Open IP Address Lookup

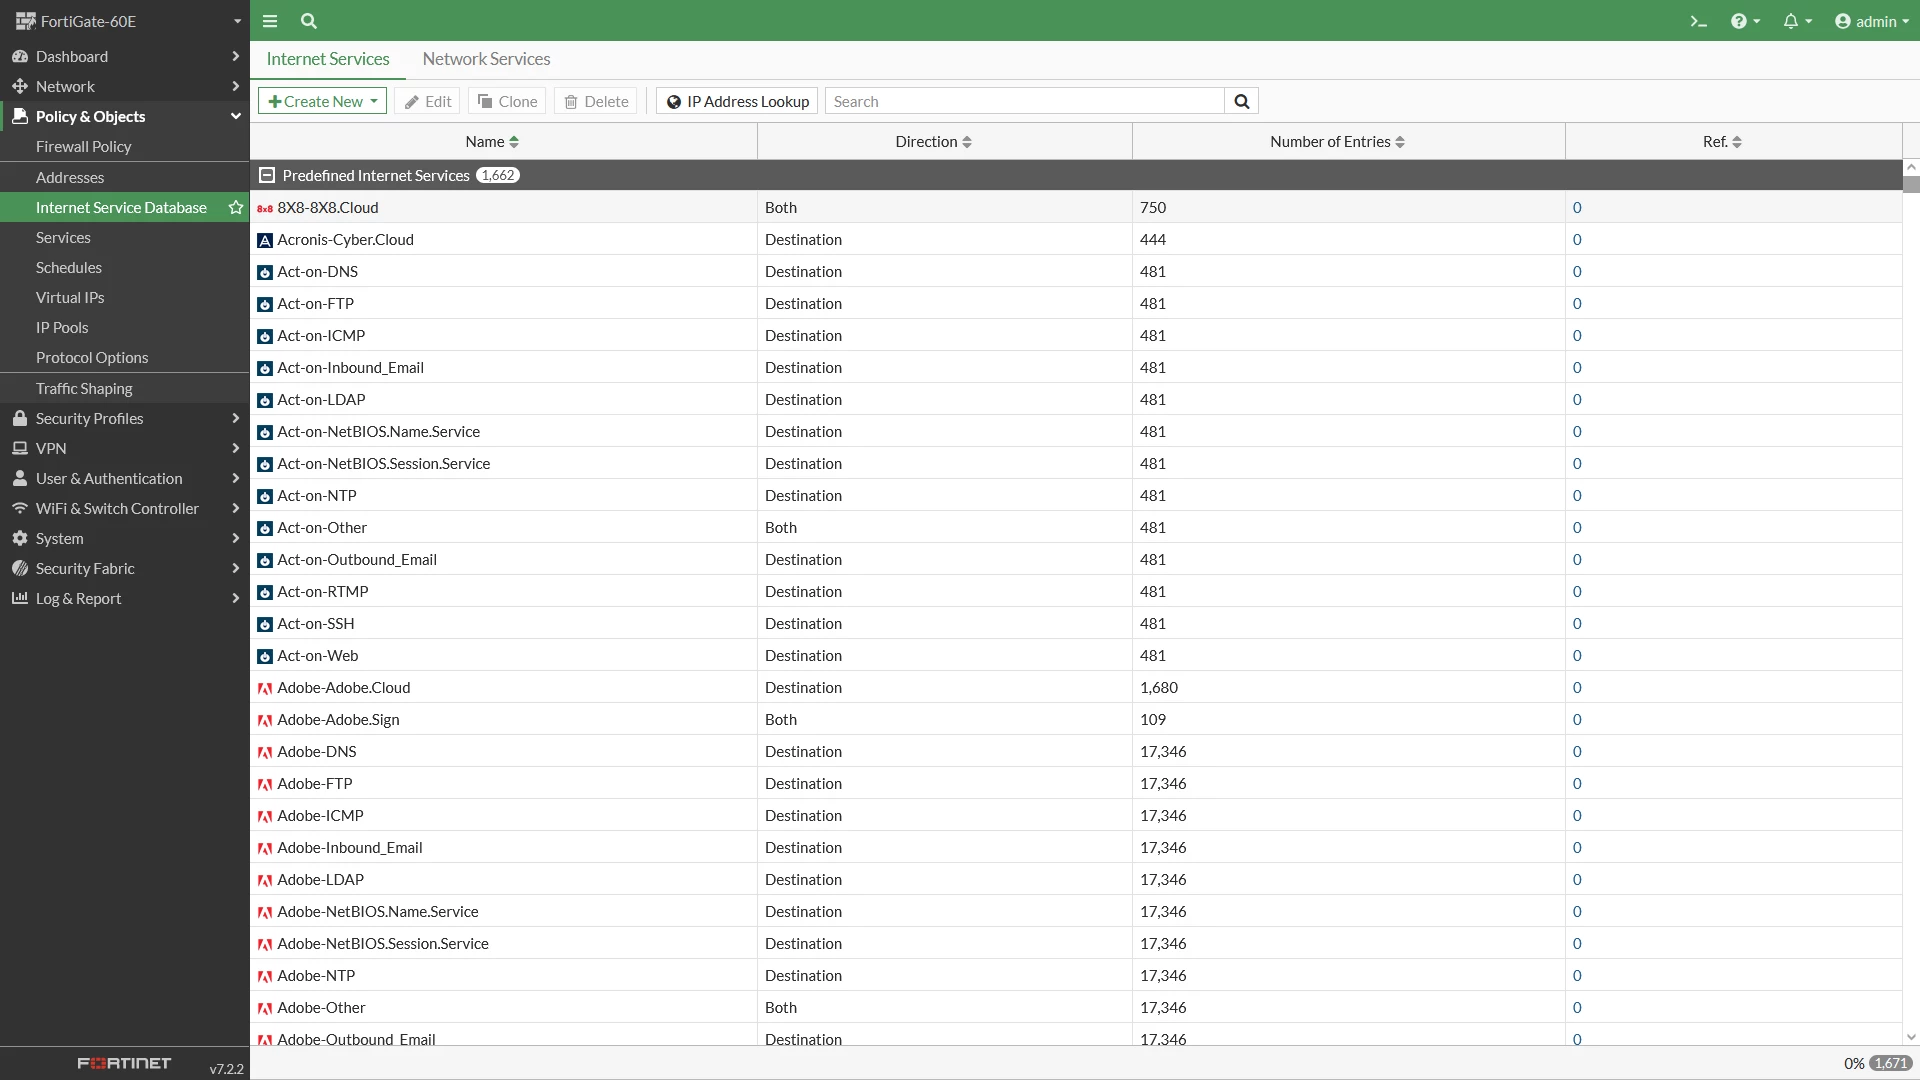click(x=737, y=101)
